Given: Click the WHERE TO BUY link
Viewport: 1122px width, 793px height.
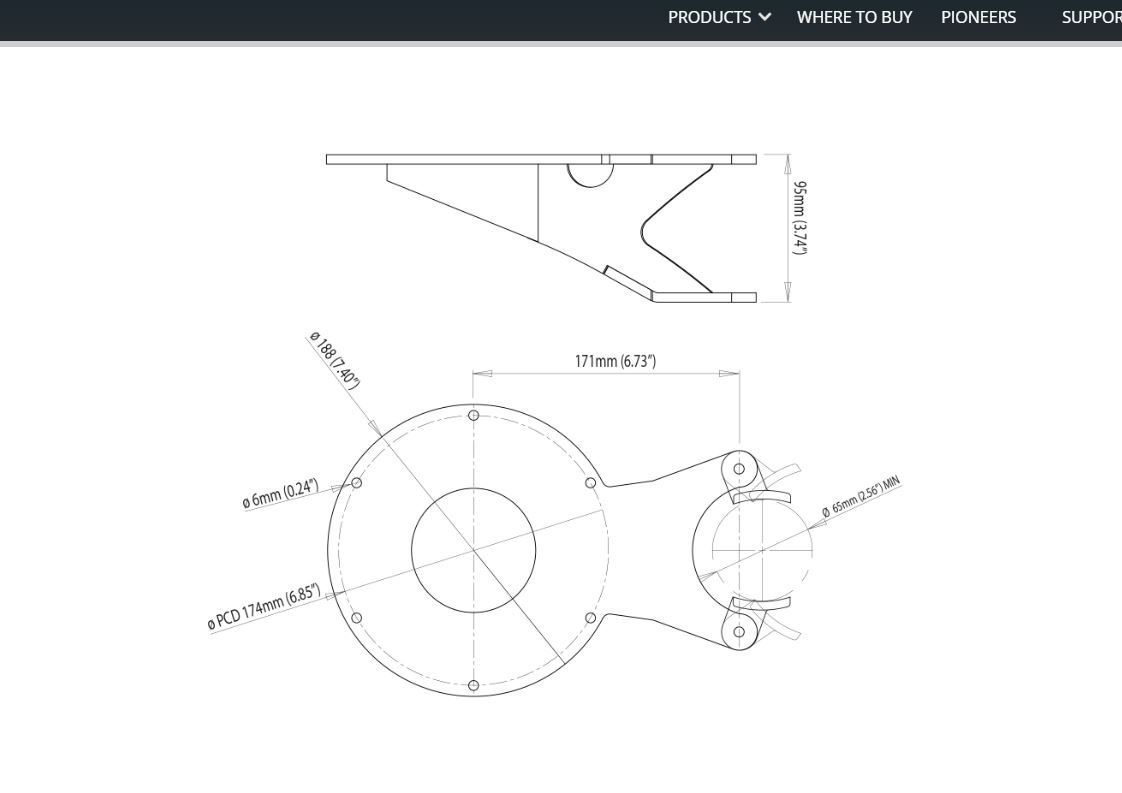Looking at the screenshot, I should point(854,17).
